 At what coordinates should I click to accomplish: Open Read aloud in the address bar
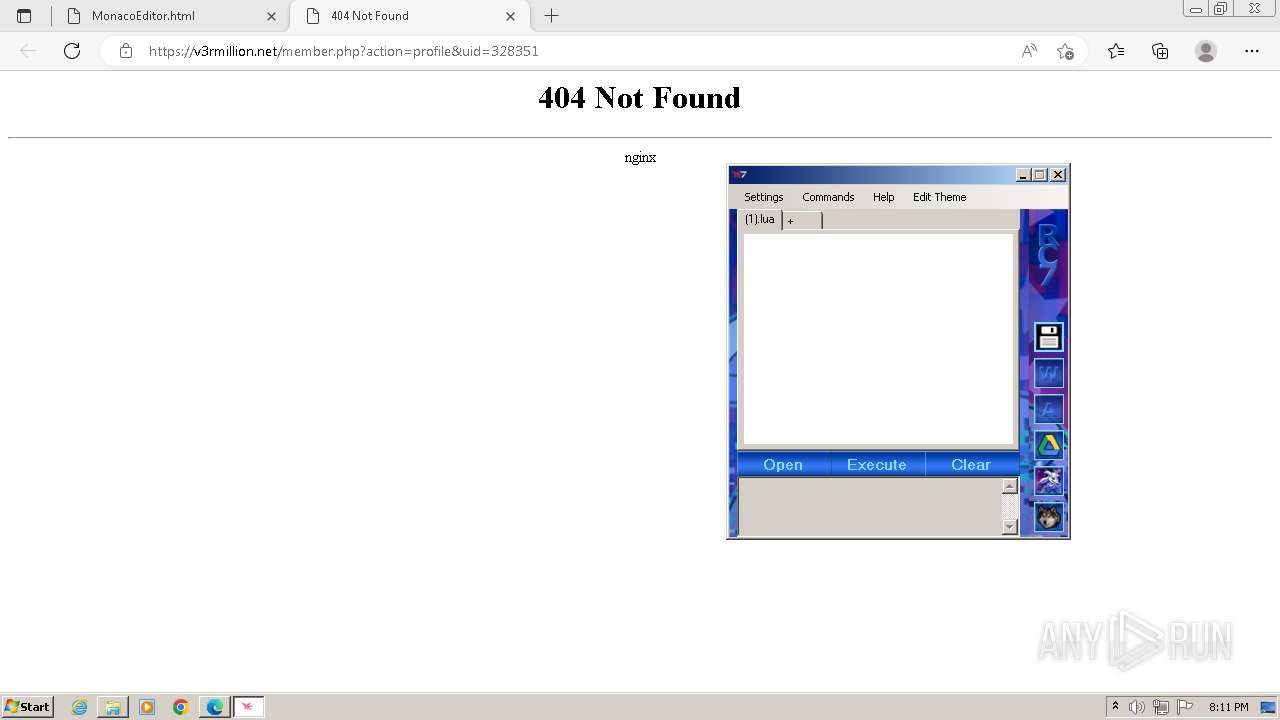click(1029, 51)
